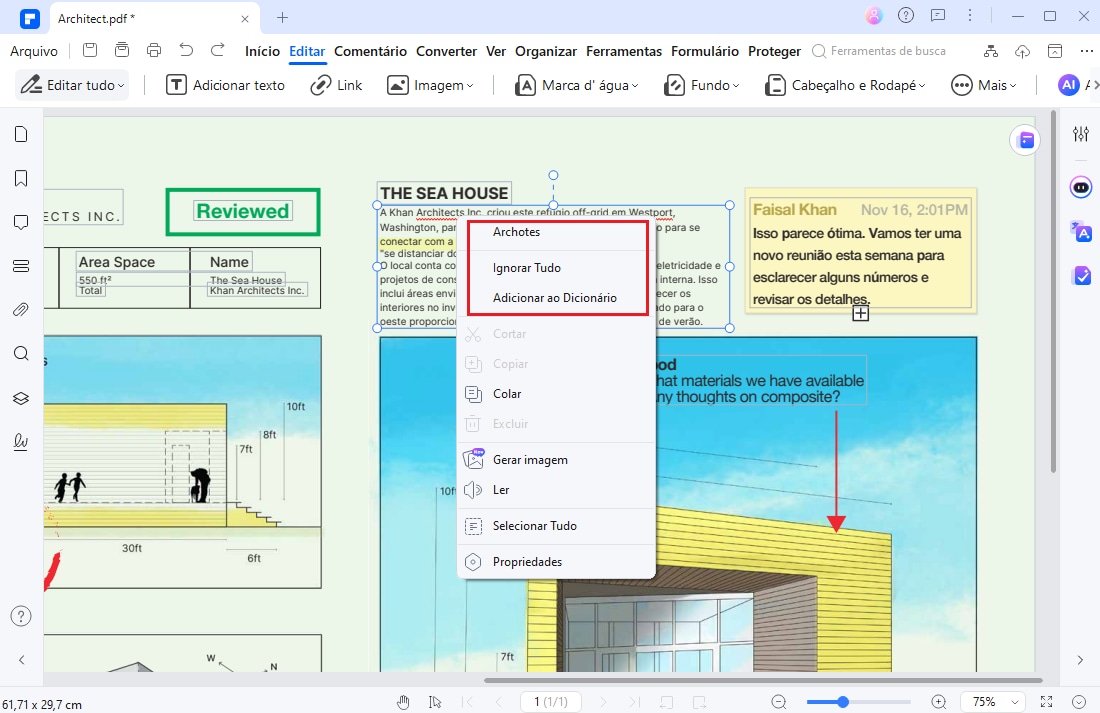Screen dimensions: 1100x713
Task: Click the help question mark in title bar
Action: tap(906, 15)
